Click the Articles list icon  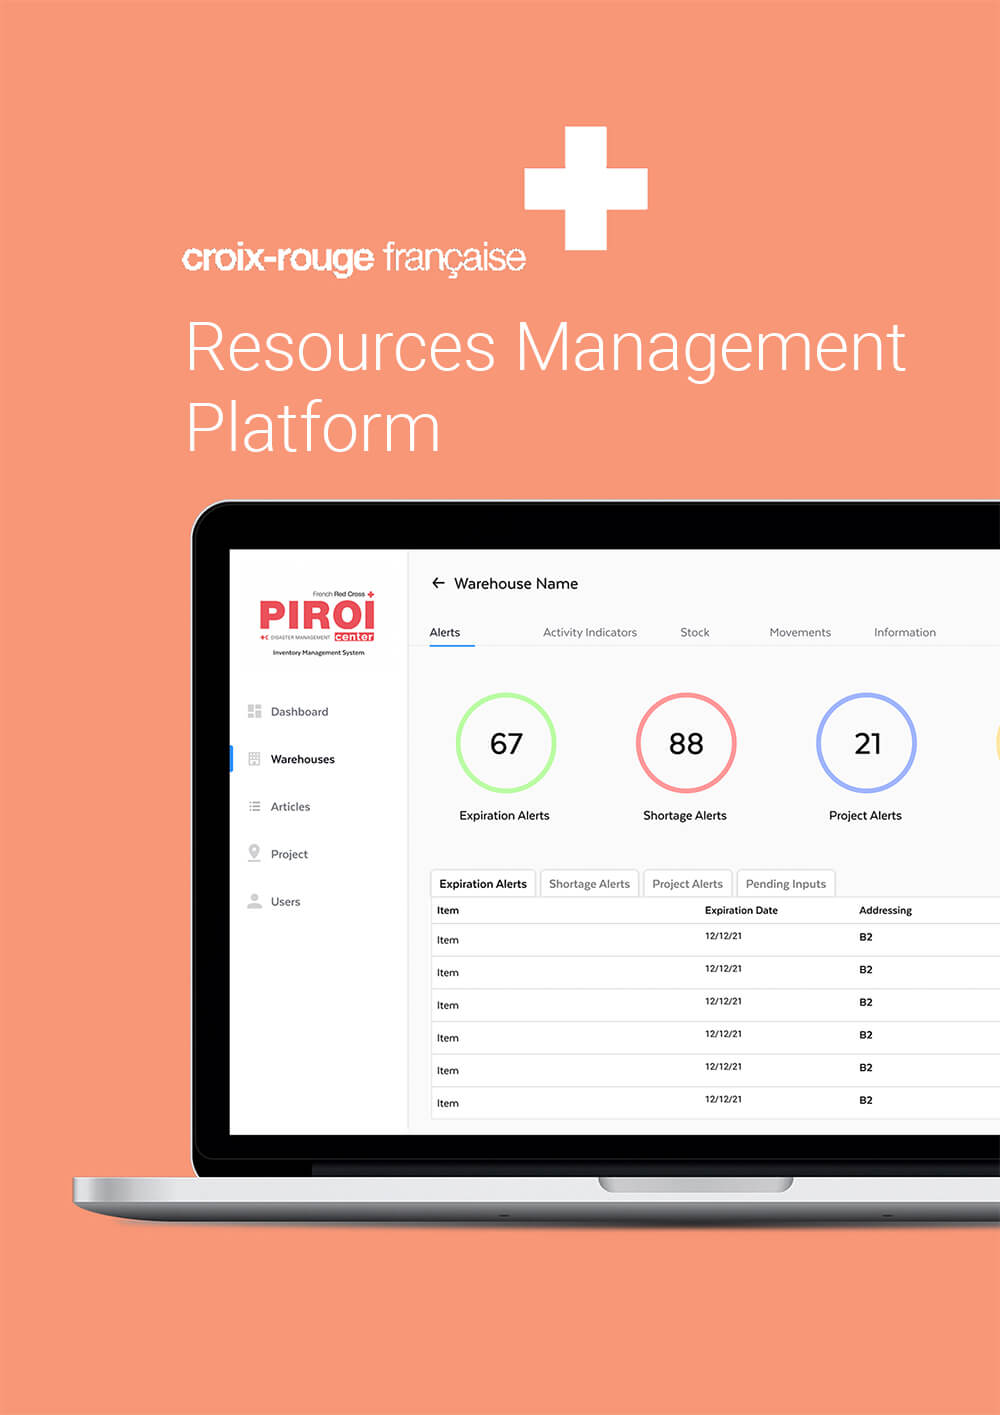point(254,806)
